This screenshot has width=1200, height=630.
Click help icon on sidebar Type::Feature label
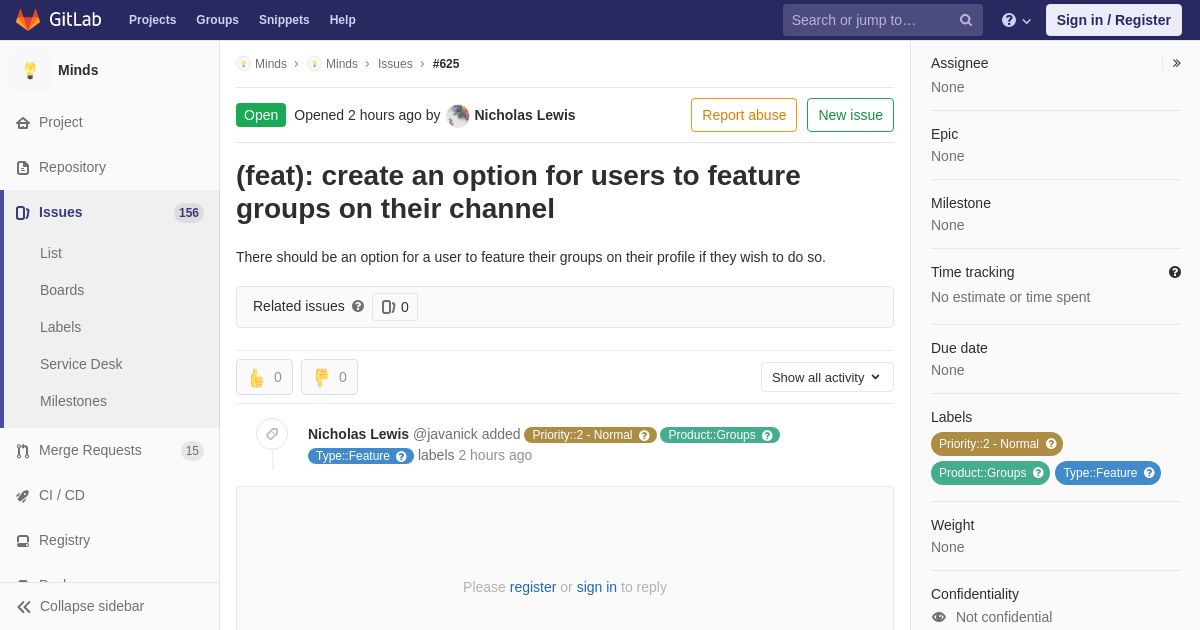[1149, 473]
